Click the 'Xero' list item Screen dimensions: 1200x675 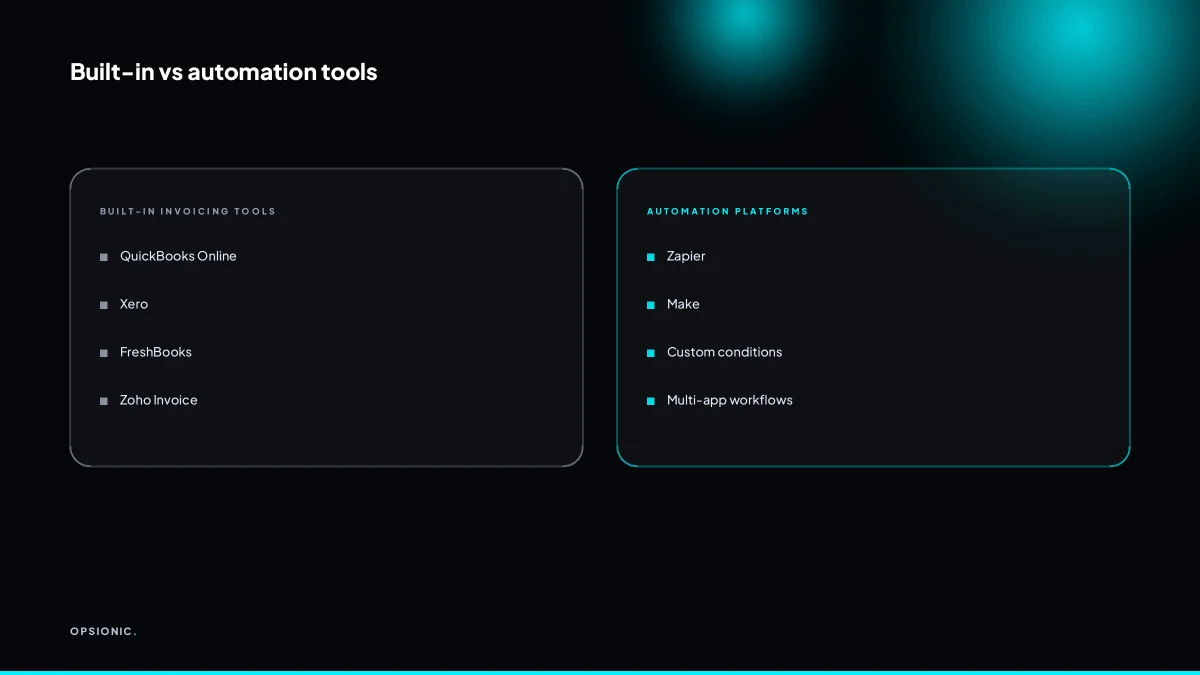pyautogui.click(x=134, y=304)
